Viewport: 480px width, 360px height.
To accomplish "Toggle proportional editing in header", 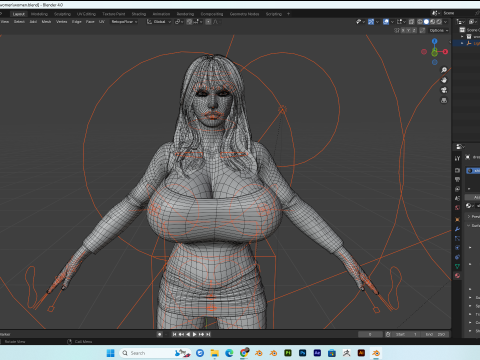I will [x=208, y=22].
